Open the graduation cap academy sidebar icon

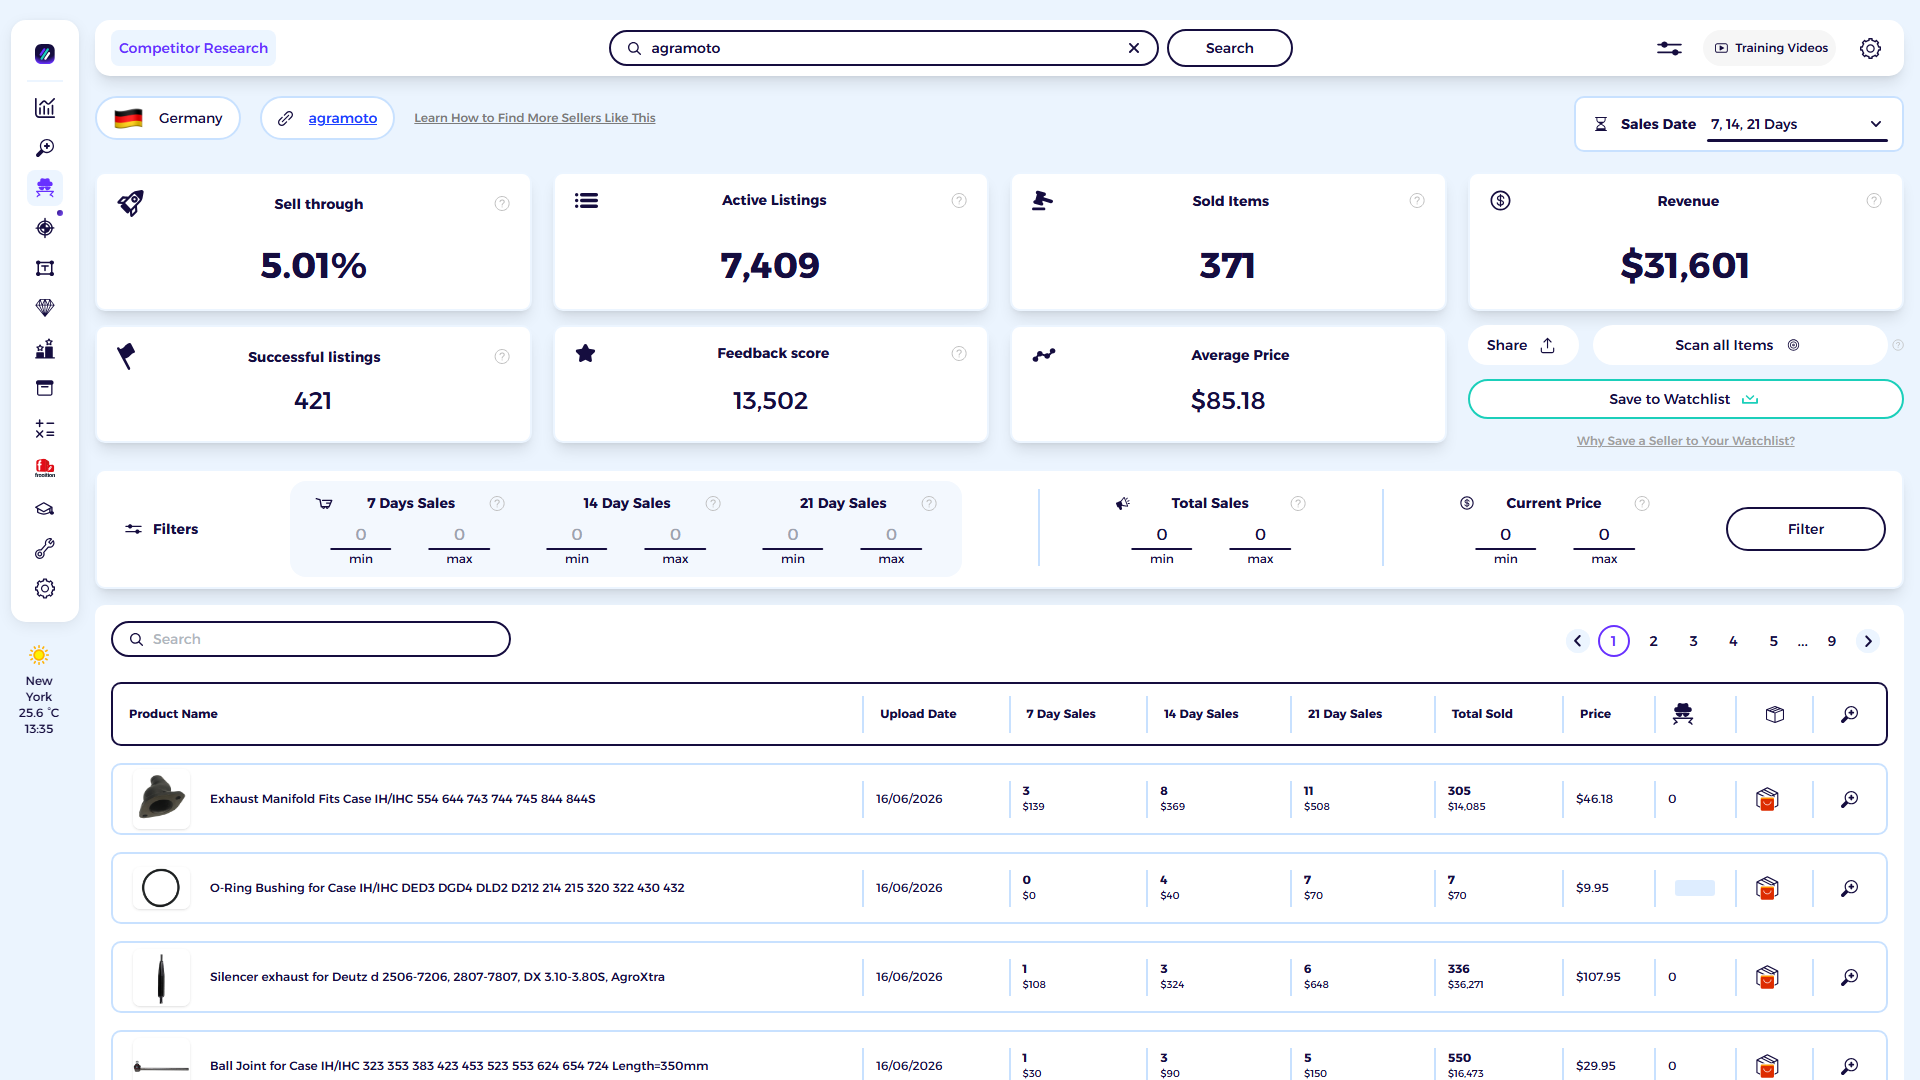[x=45, y=509]
